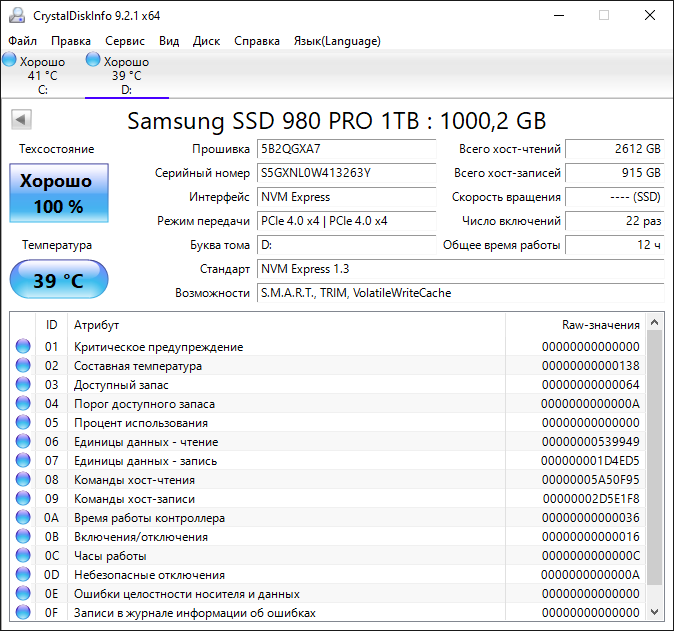Select row Часы работы

click(328, 555)
